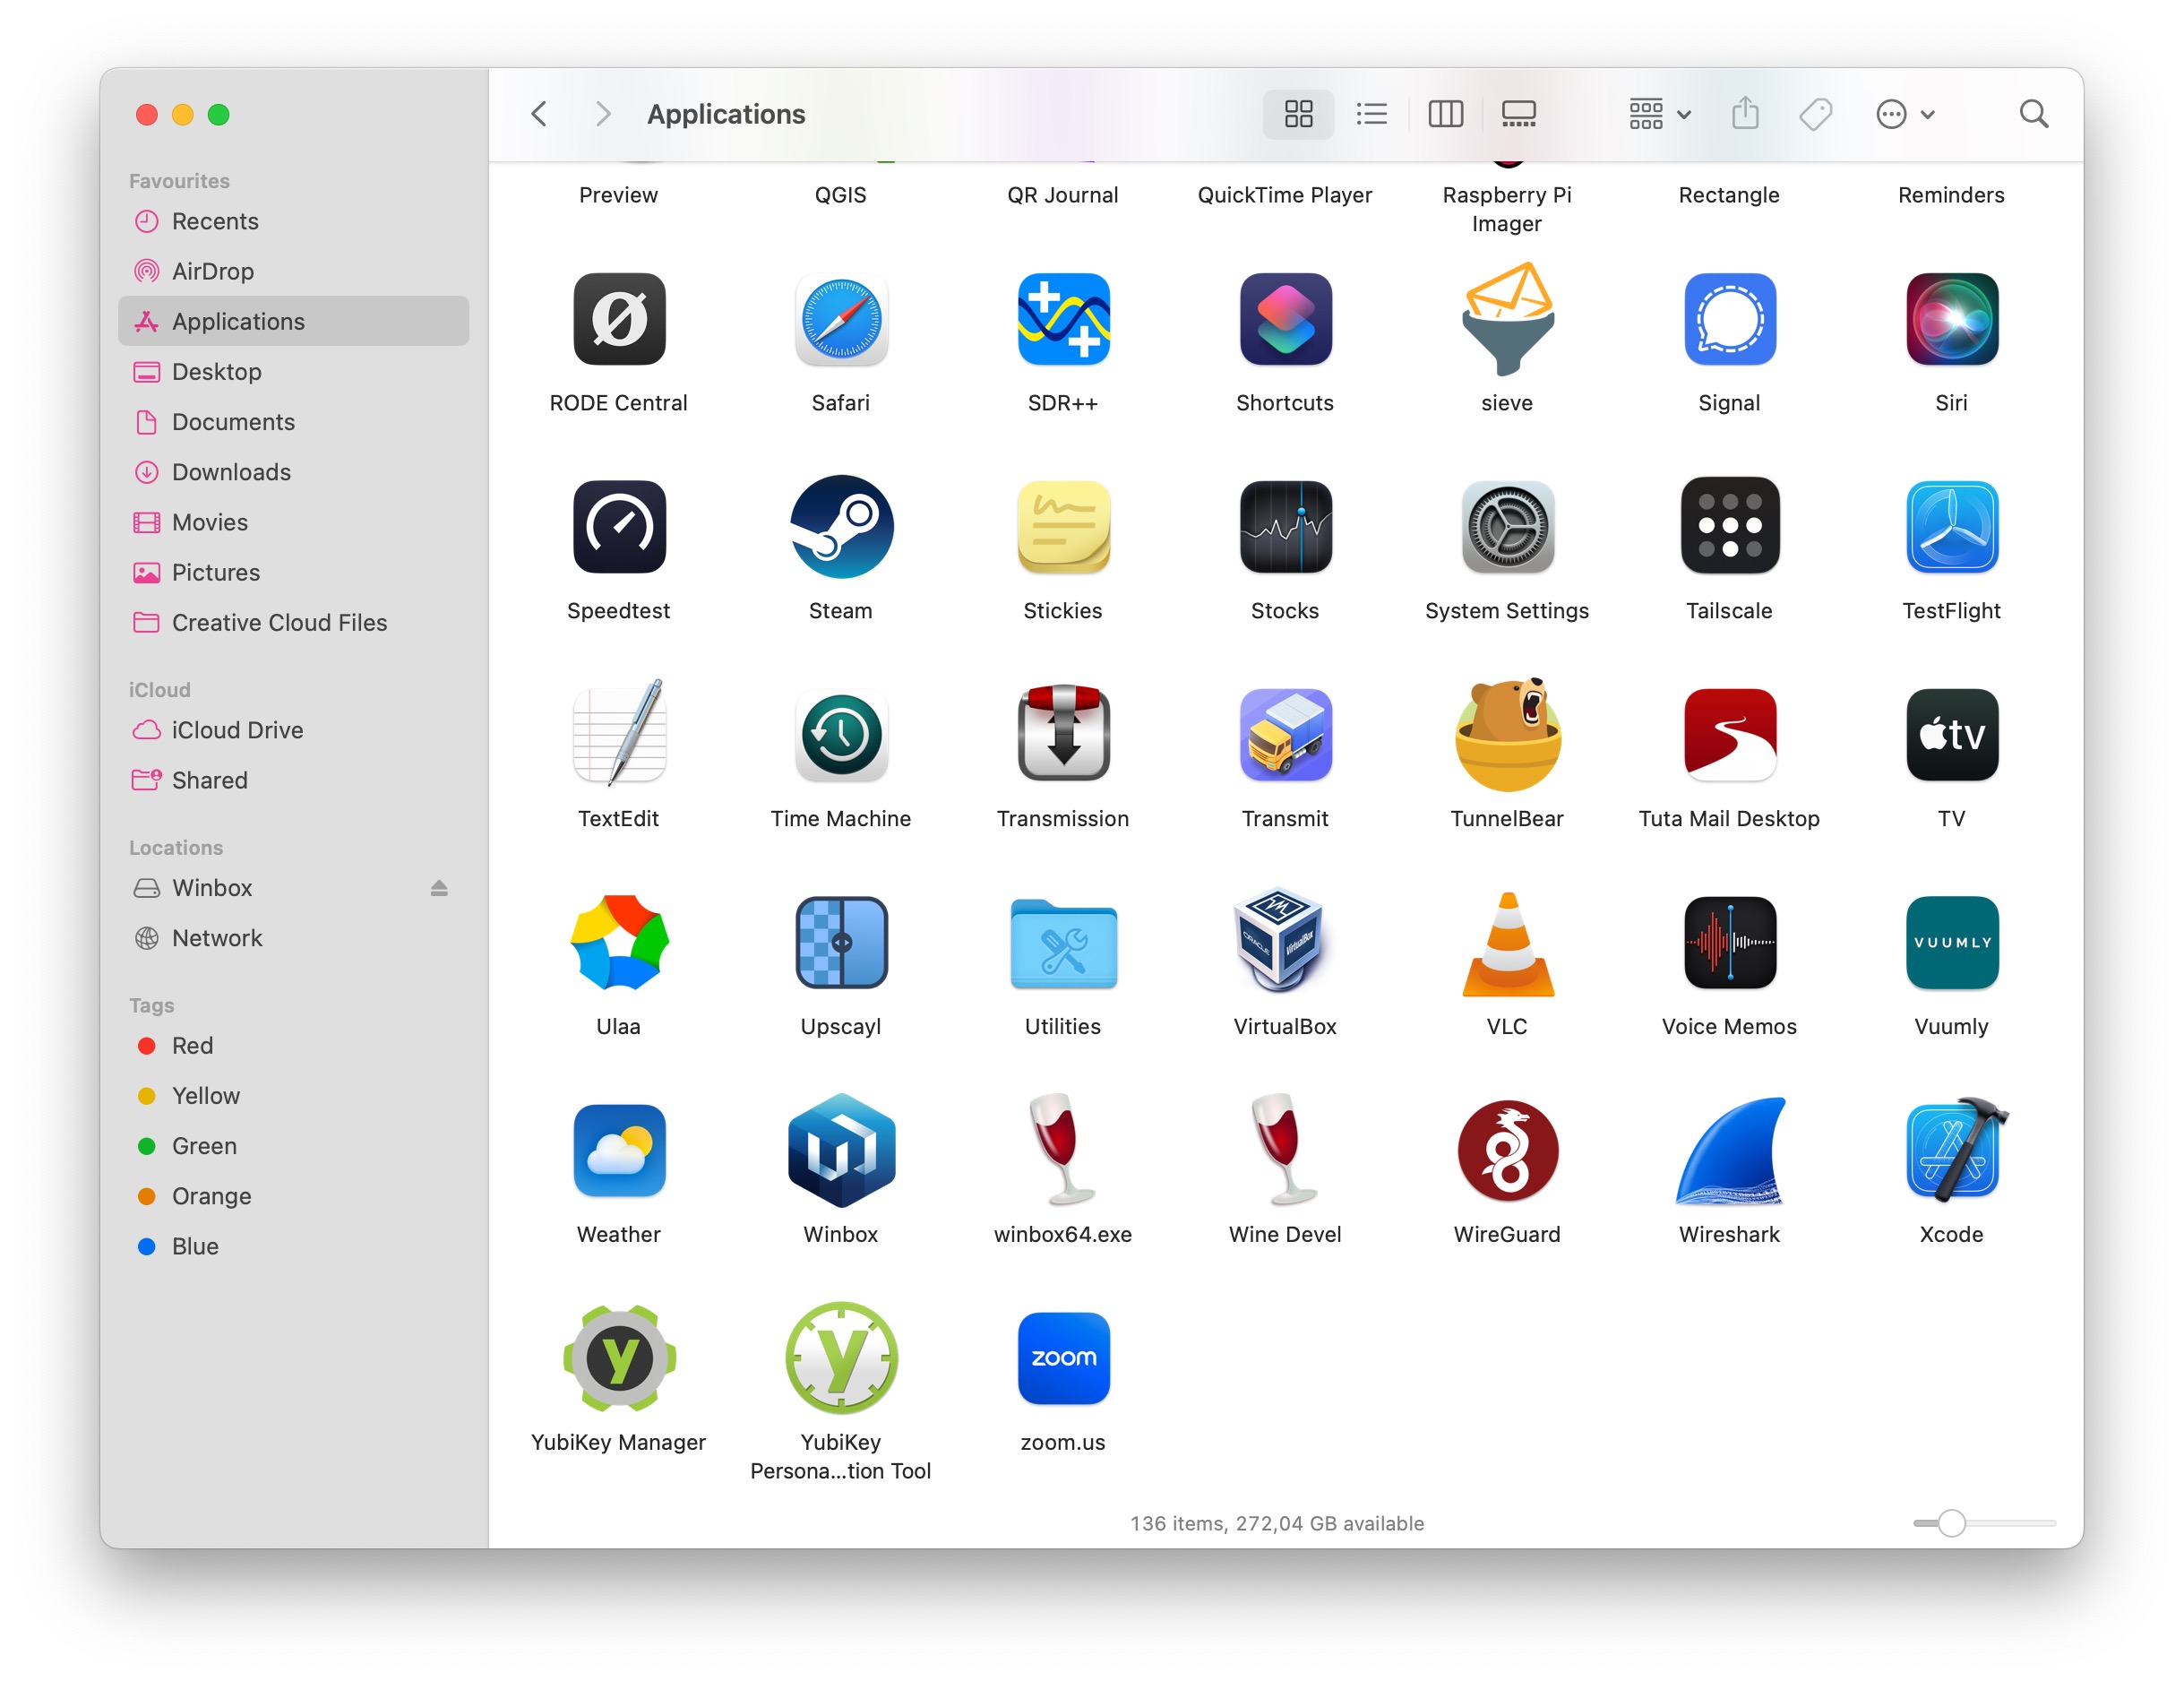Open Recents in the sidebar
Image resolution: width=2184 pixels, height=1681 pixels.
(293, 221)
